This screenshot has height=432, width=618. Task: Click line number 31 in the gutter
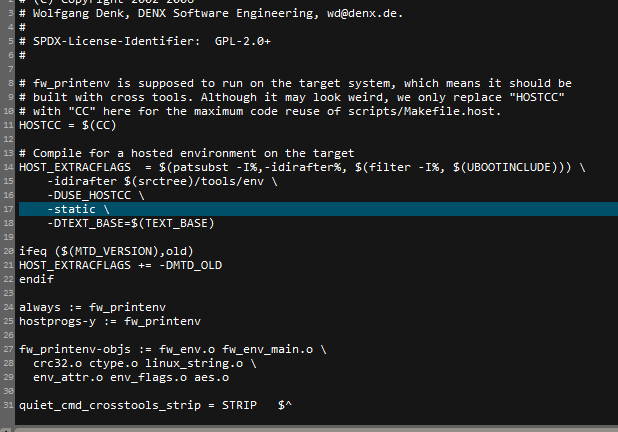(9, 405)
